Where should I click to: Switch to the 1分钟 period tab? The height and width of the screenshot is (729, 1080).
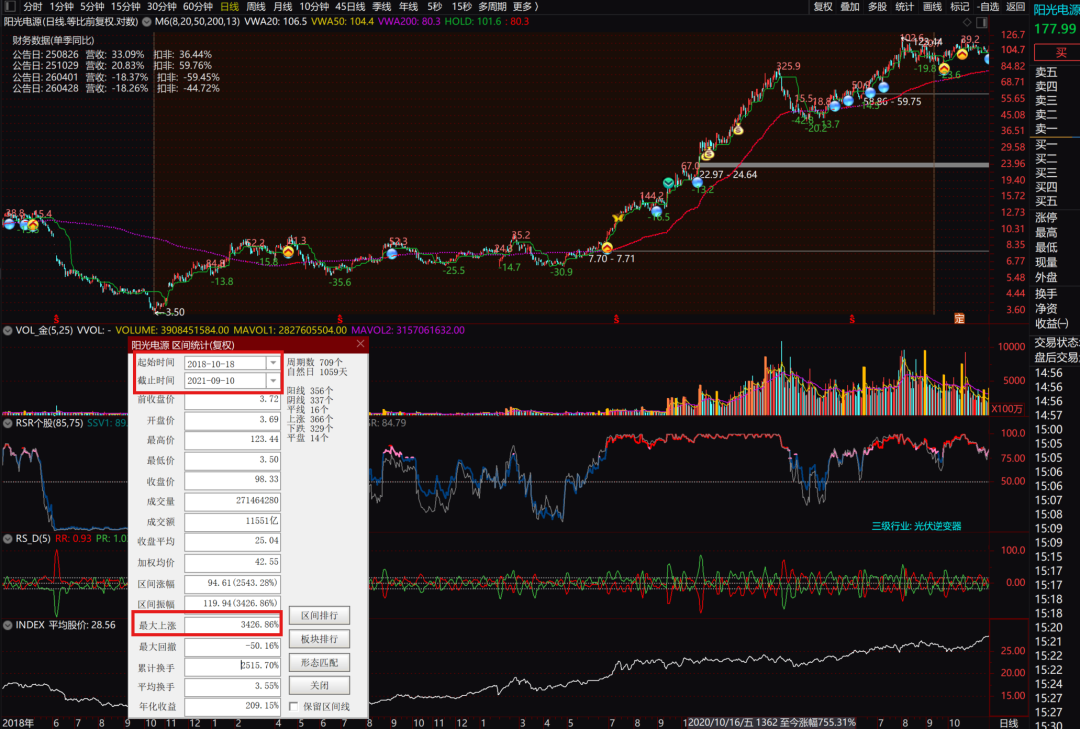click(x=61, y=6)
